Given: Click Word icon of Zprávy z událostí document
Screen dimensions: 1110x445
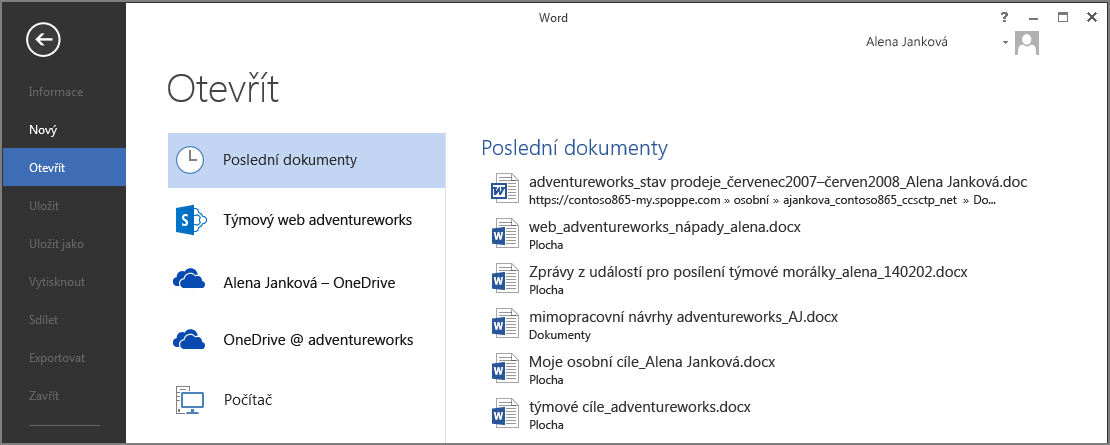Looking at the screenshot, I should (505, 278).
